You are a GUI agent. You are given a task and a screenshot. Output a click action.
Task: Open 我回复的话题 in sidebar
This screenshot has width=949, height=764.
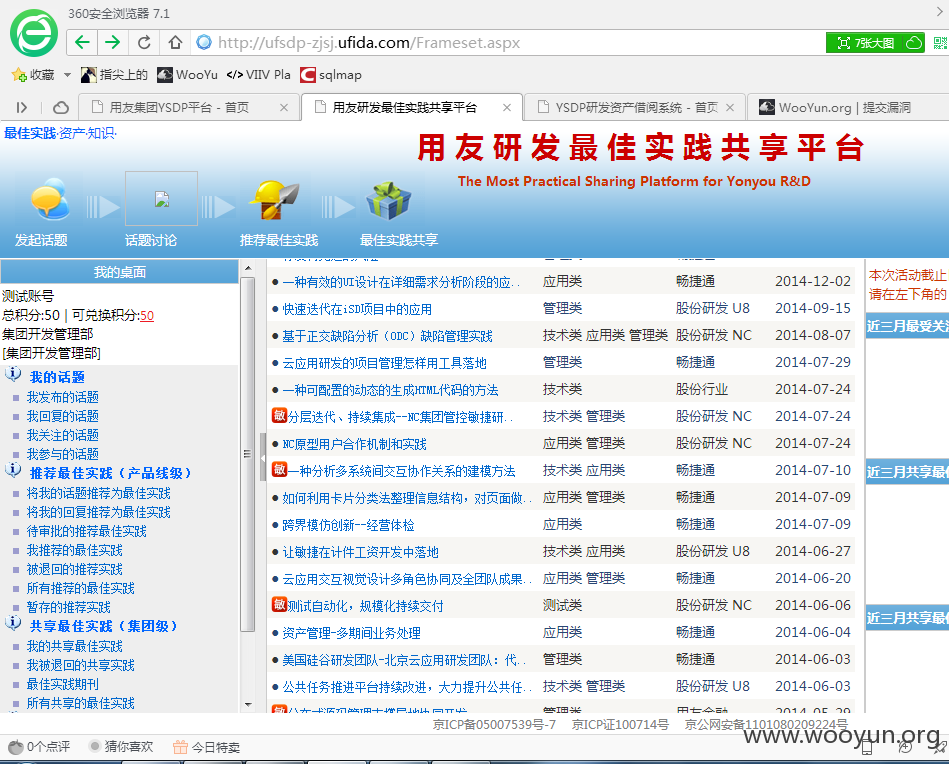coord(62,416)
